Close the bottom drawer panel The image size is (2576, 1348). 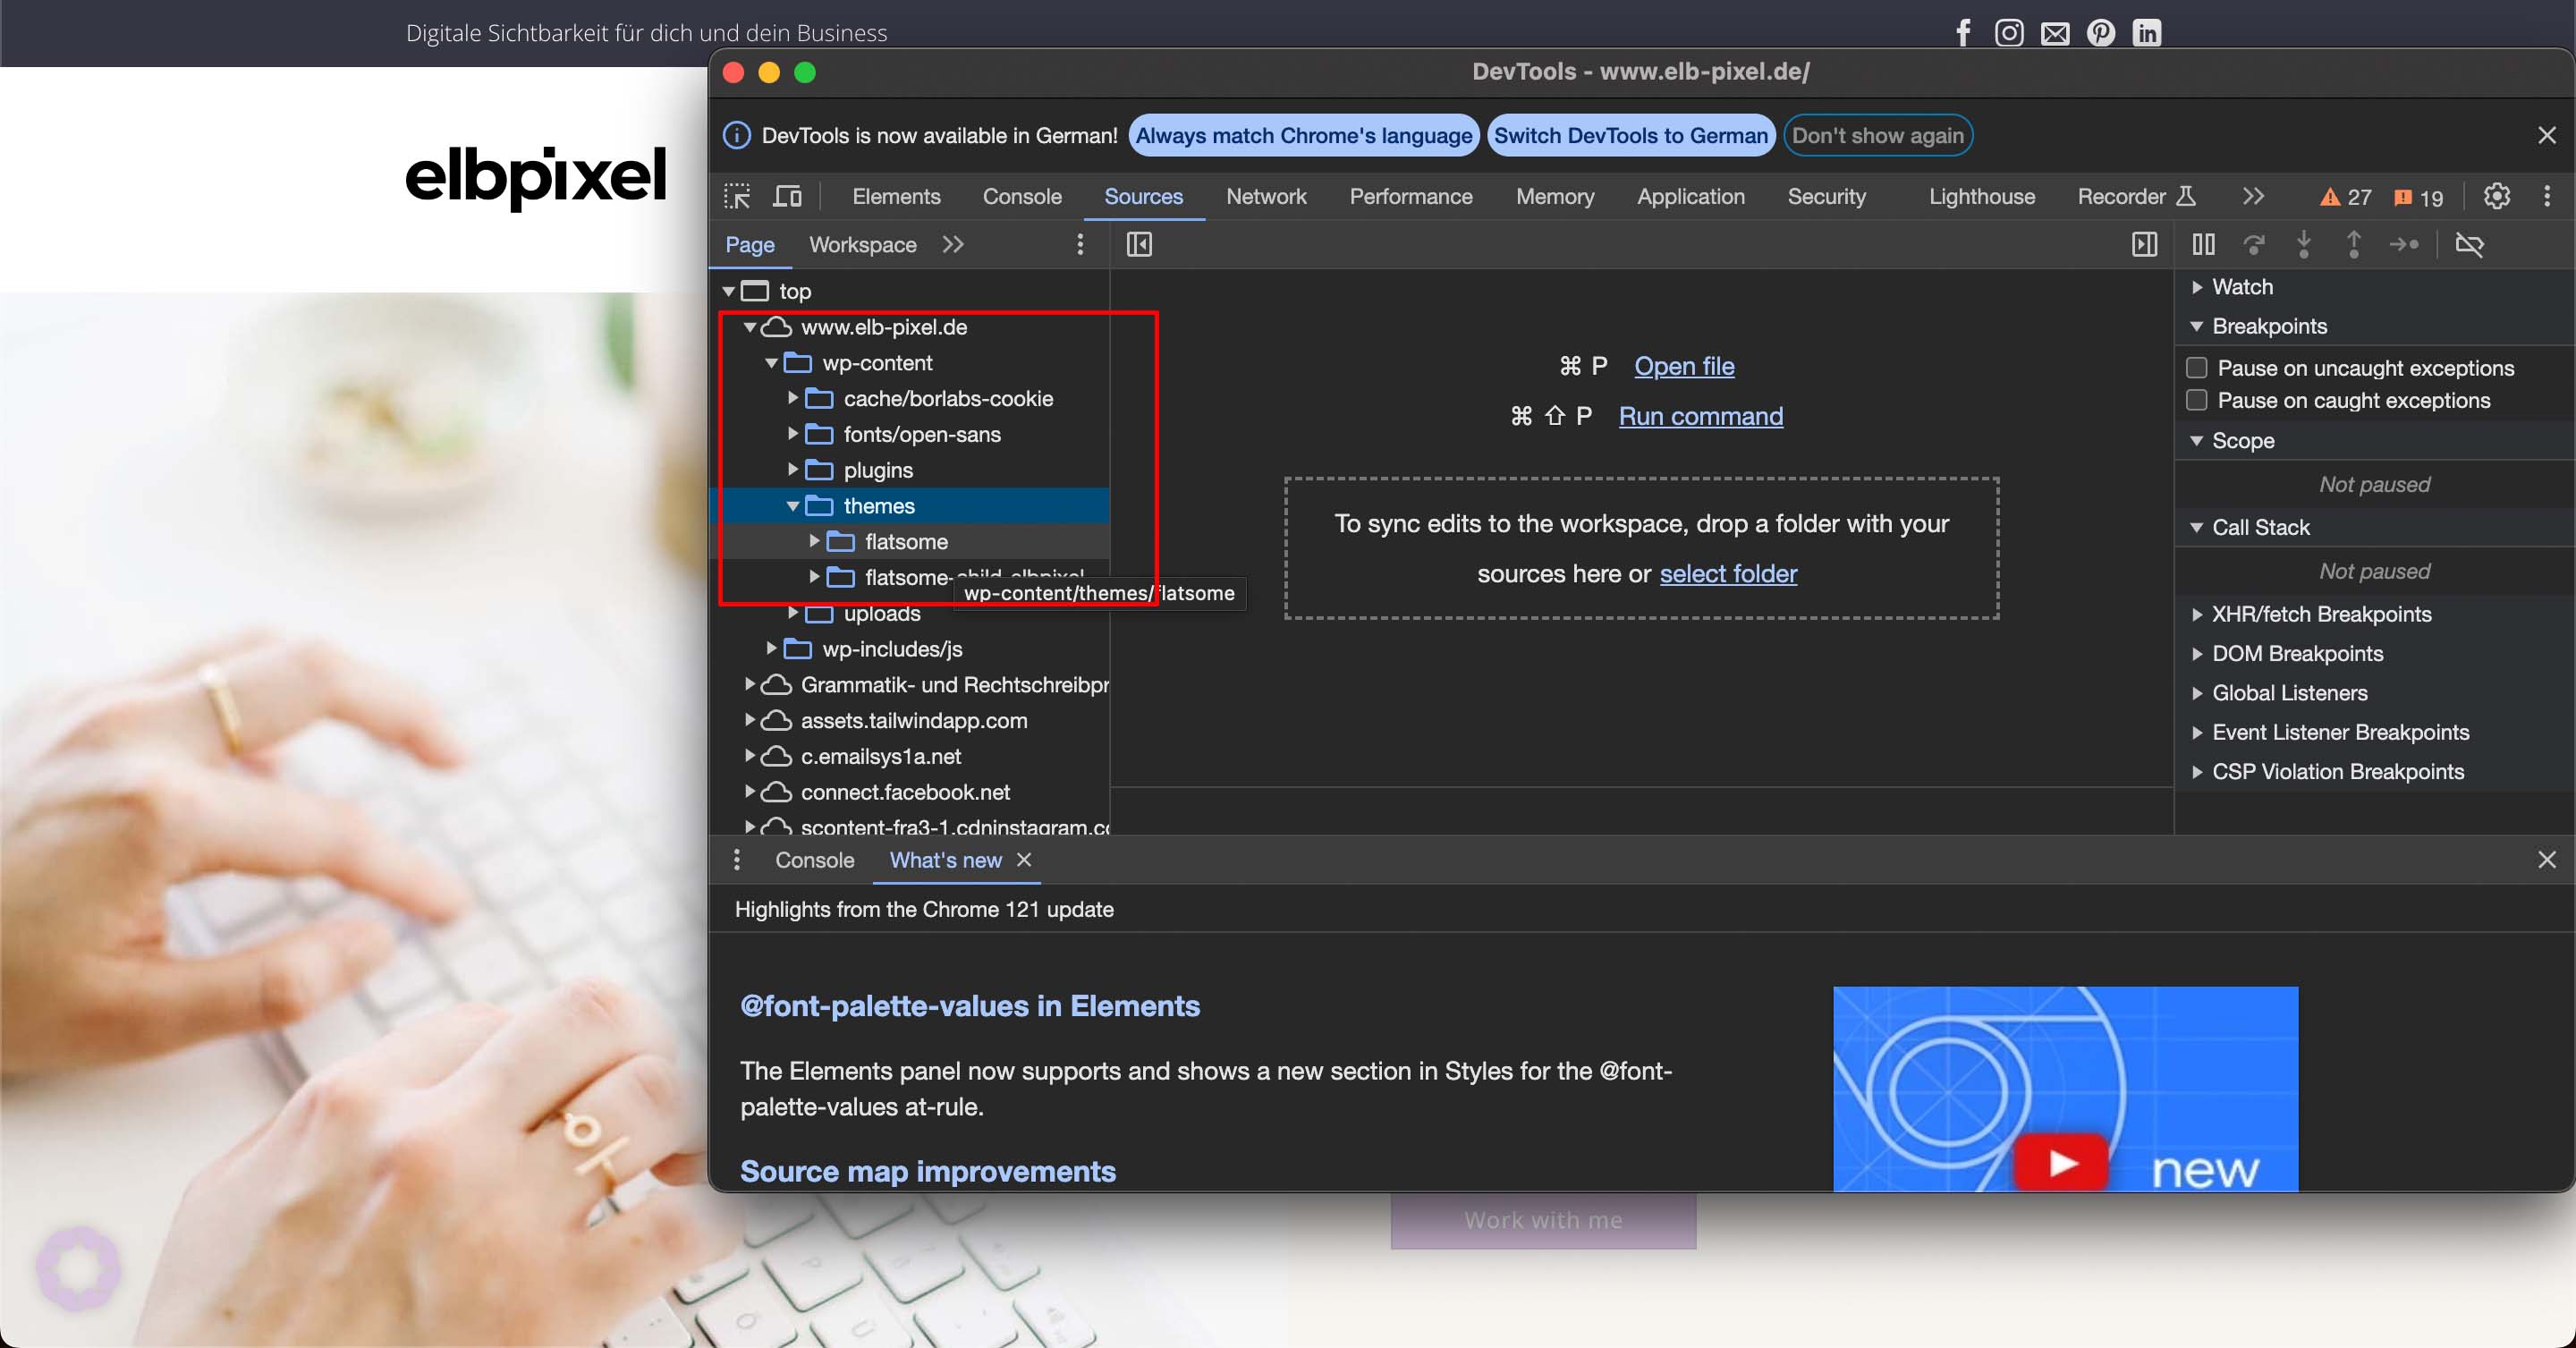(2547, 860)
